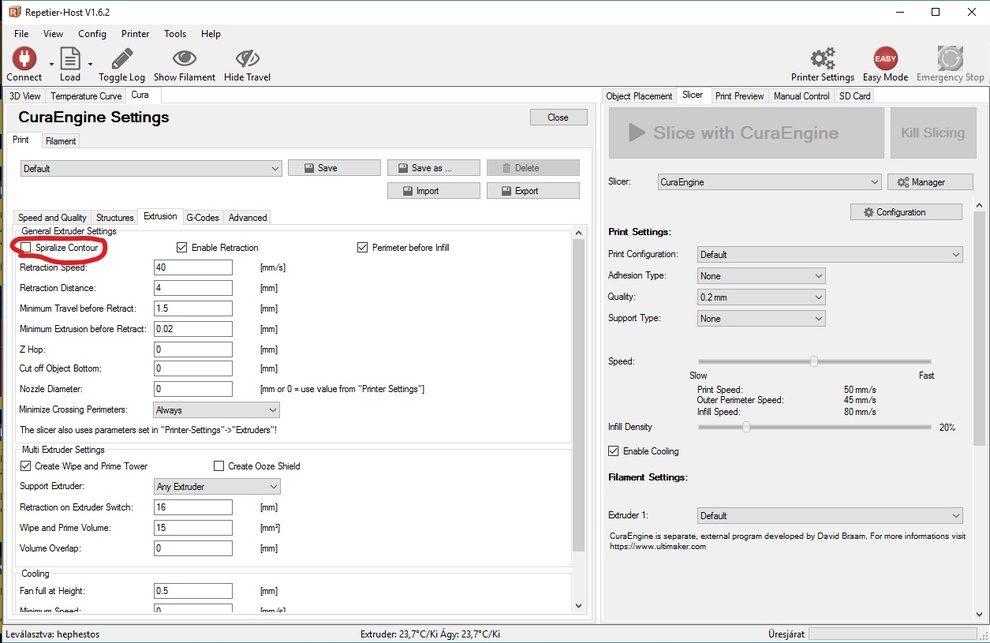Click the Infill Density slider handle
Screen dimensions: 990x643
click(x=746, y=427)
